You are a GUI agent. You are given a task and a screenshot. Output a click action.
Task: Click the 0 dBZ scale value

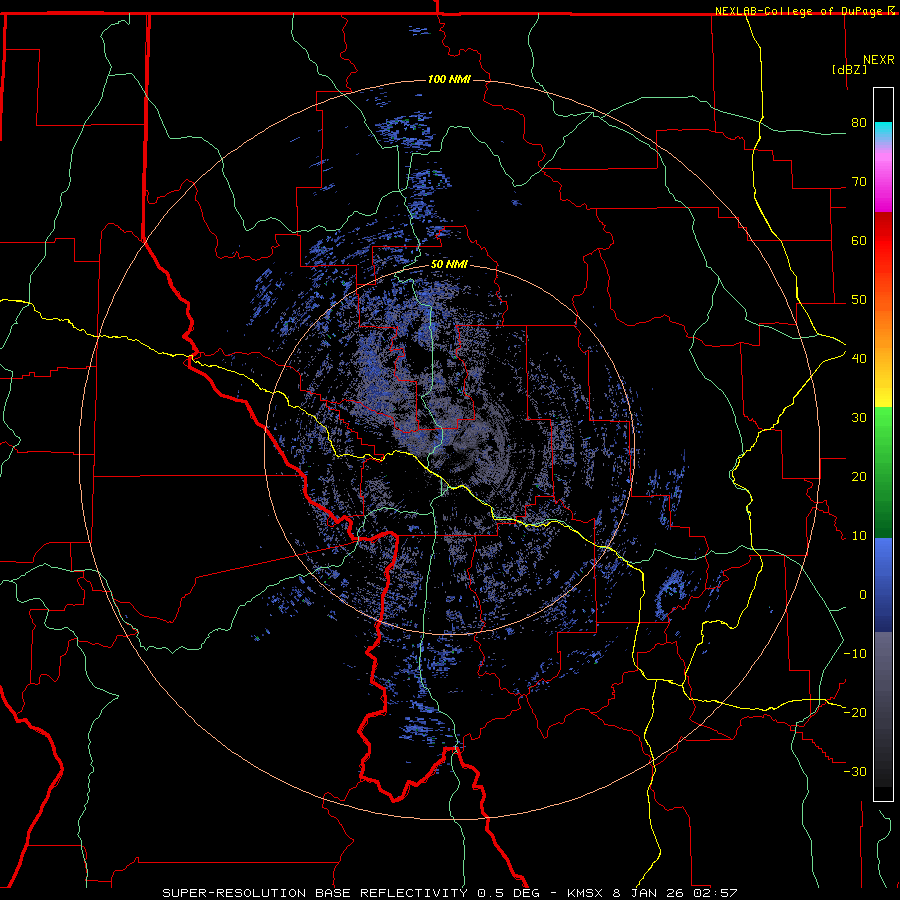point(863,595)
